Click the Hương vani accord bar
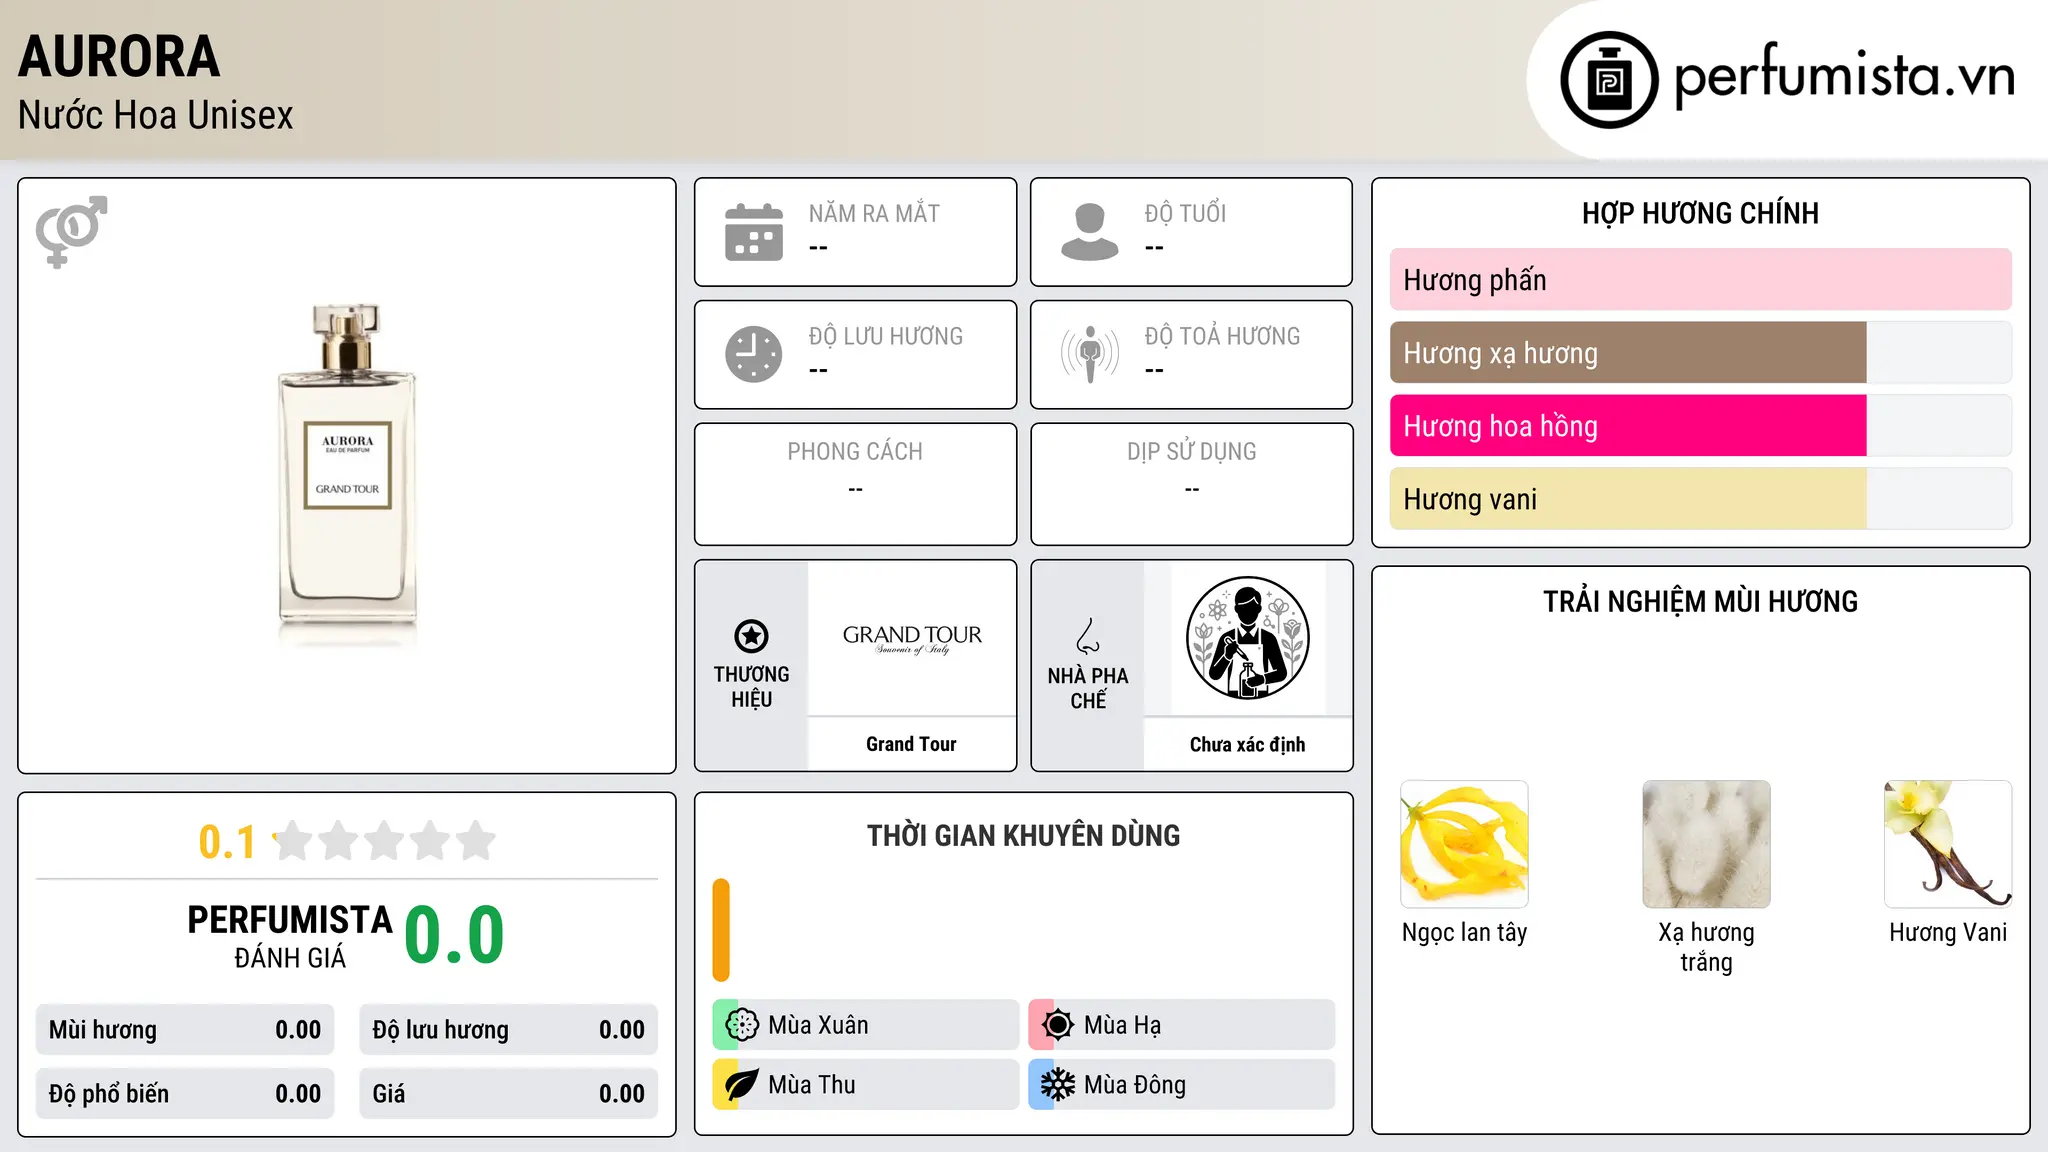 [1700, 499]
